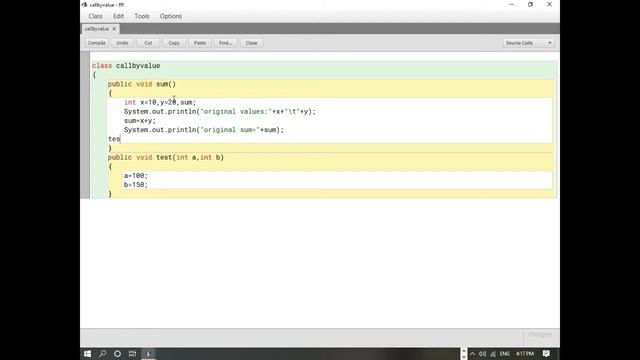Restore down the editor window
The width and height of the screenshot is (640, 360).
(530, 4)
